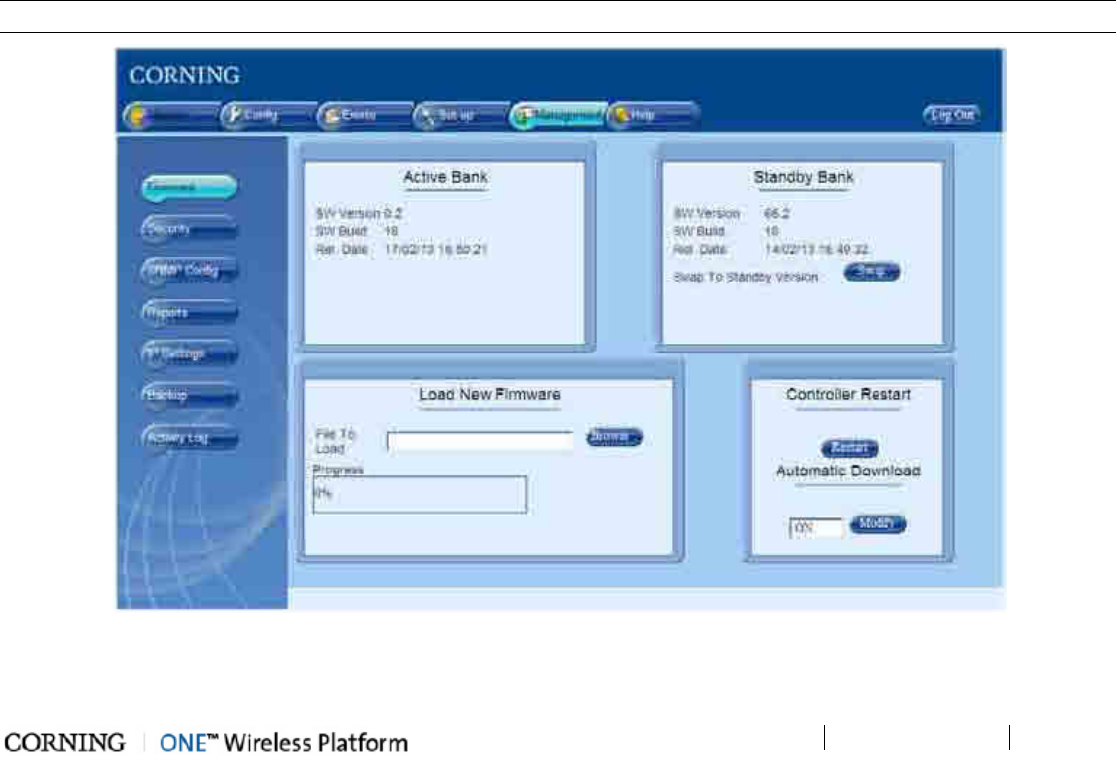Click the Swap To Standby Version label
The height and width of the screenshot is (762, 1116).
point(746,277)
